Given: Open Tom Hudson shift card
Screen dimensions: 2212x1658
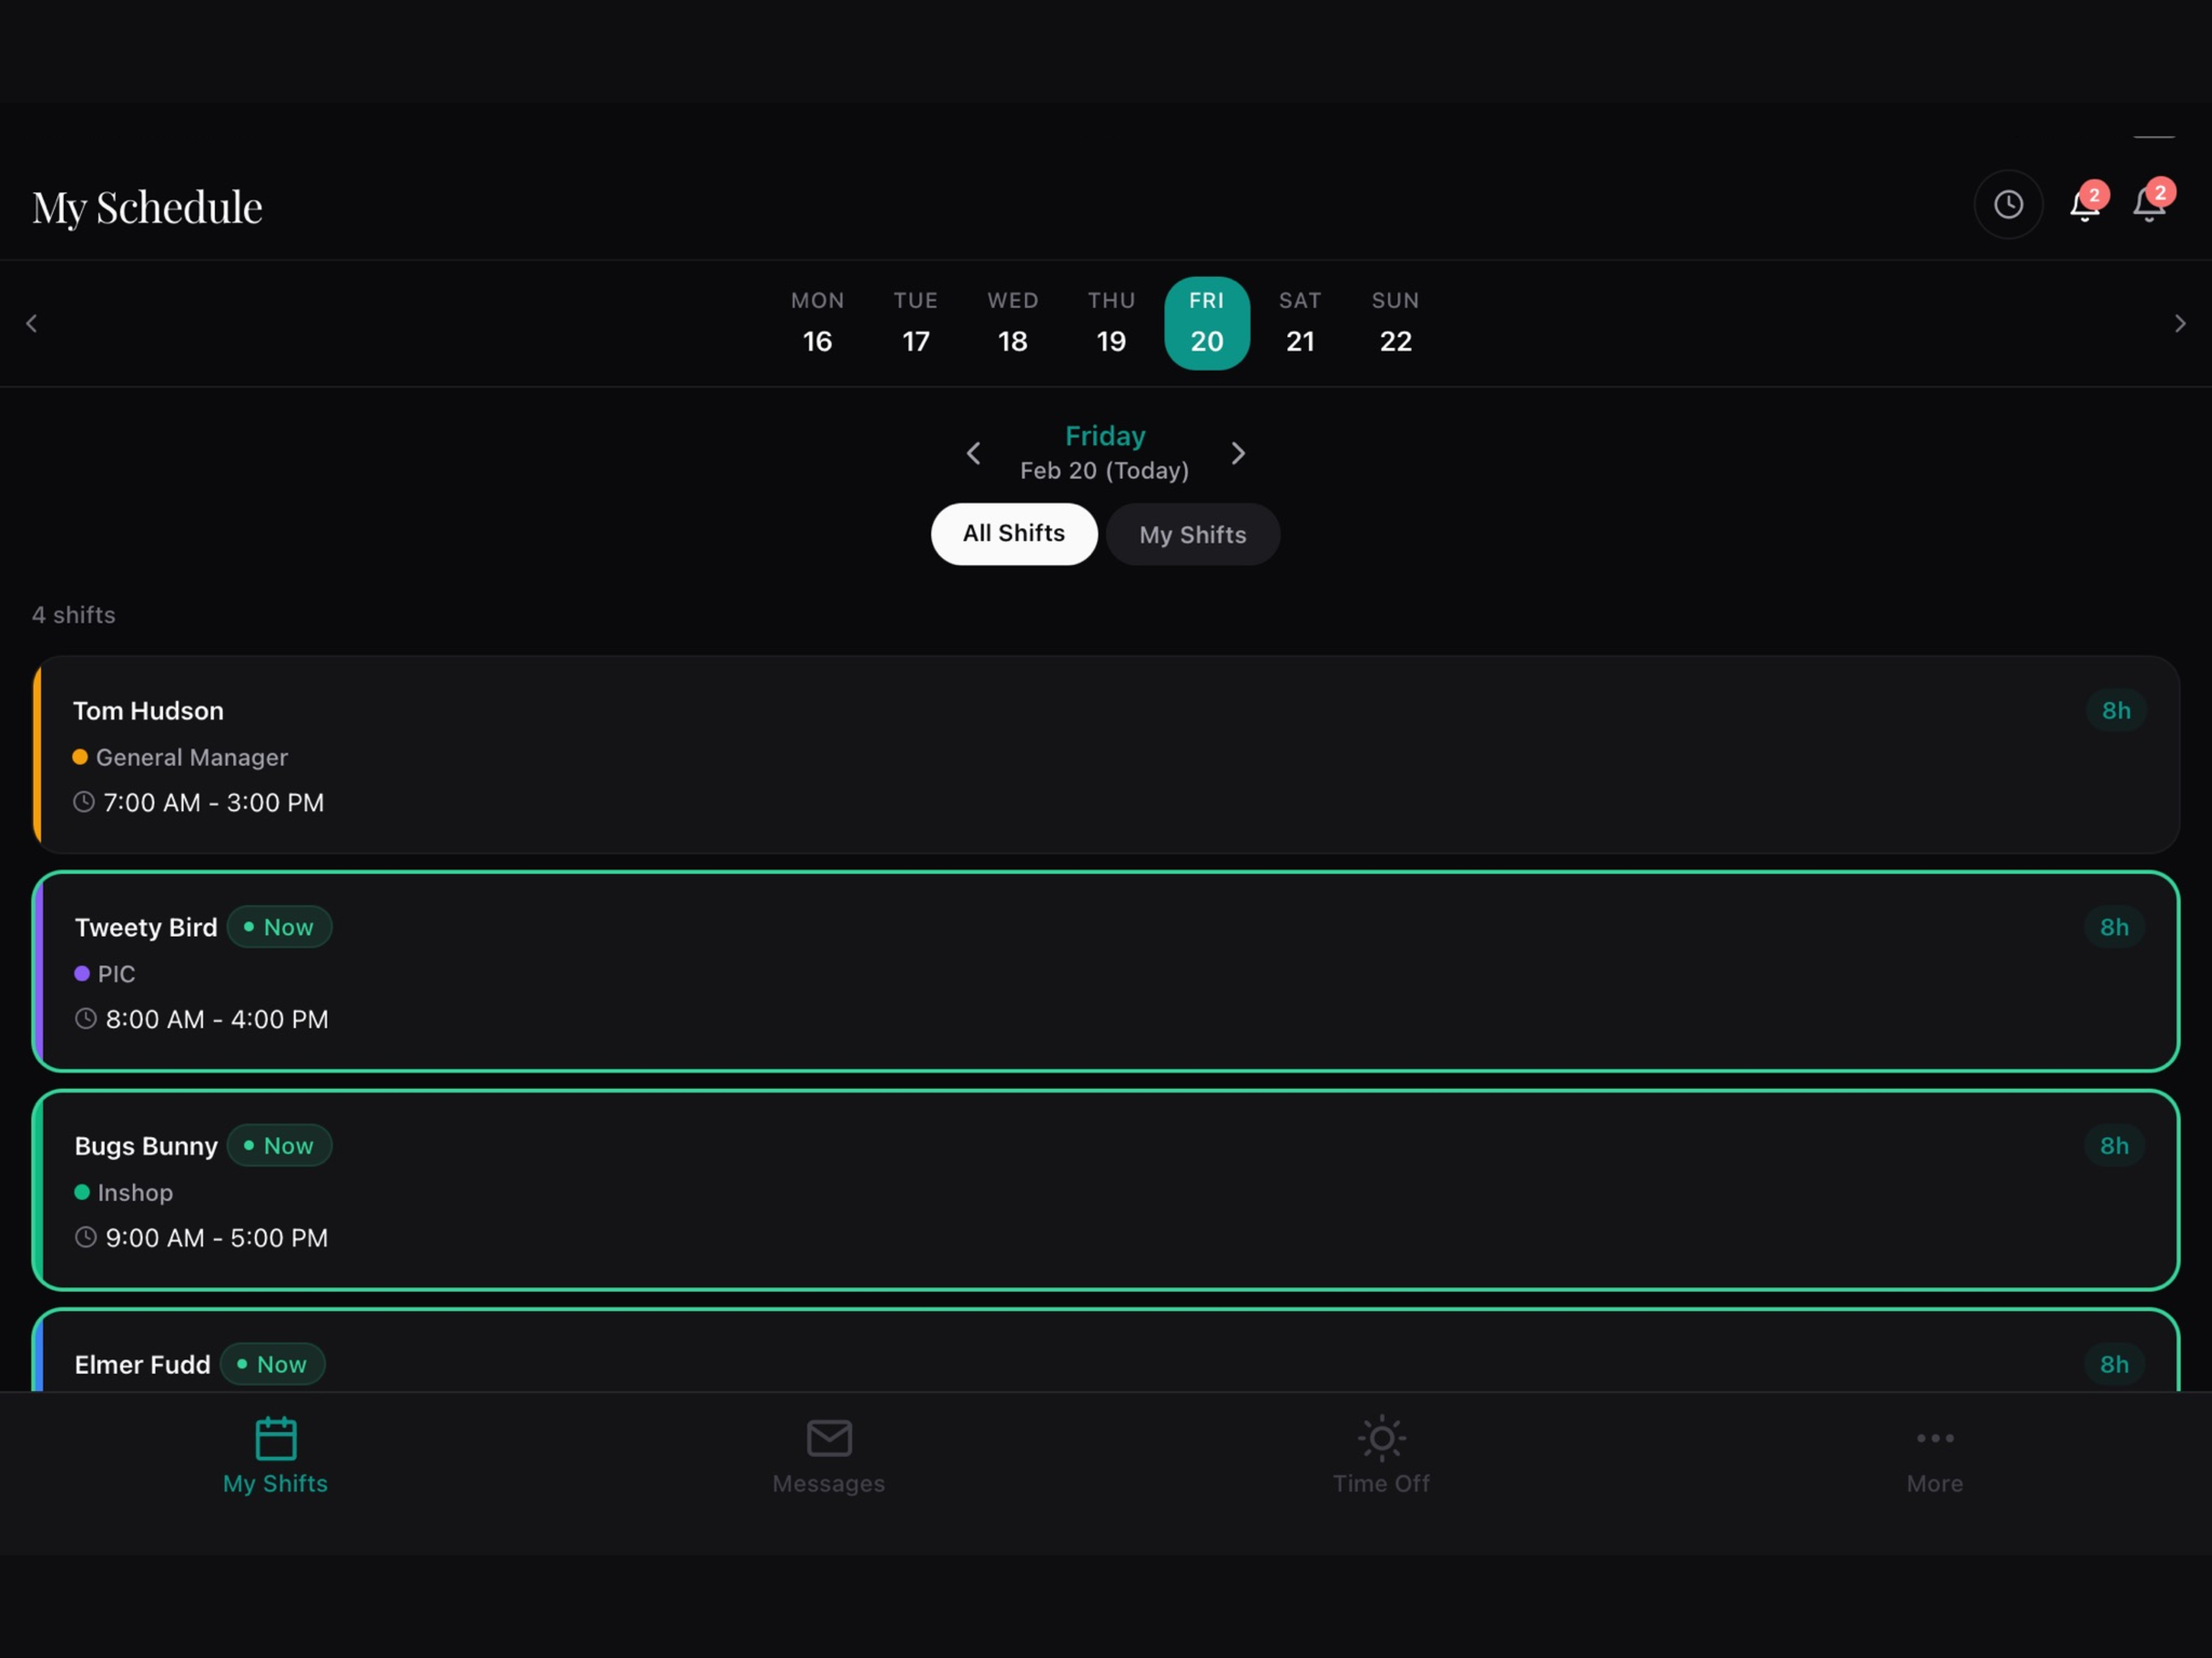Looking at the screenshot, I should [x=1106, y=755].
